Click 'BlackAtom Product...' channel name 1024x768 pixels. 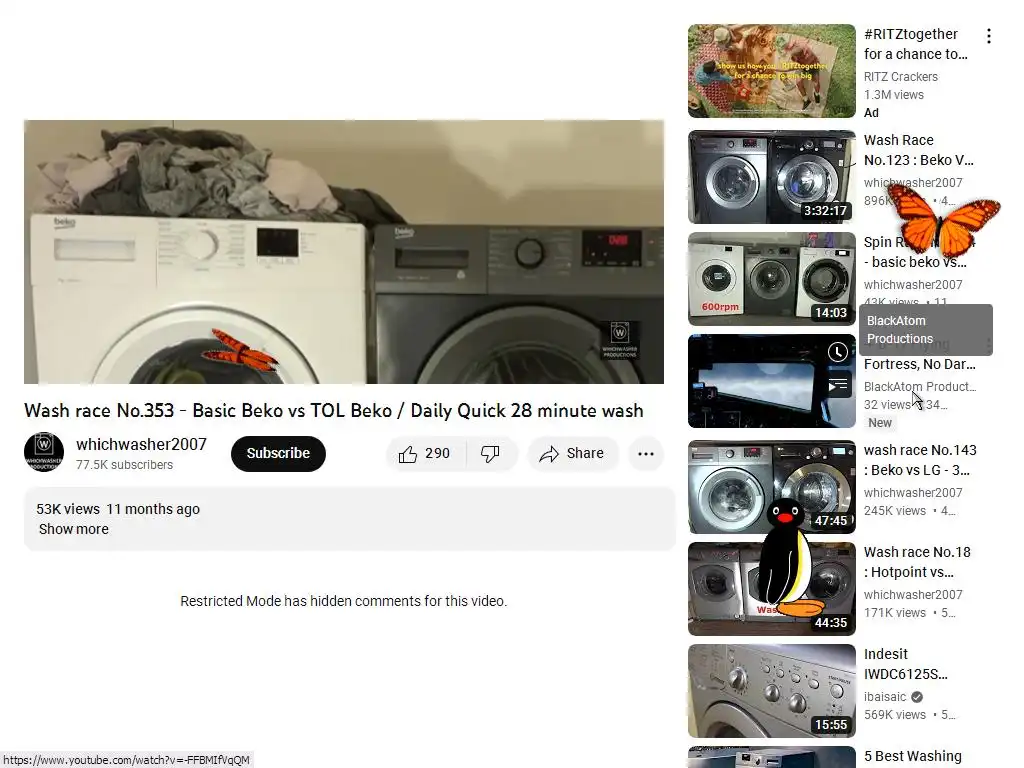click(920, 387)
